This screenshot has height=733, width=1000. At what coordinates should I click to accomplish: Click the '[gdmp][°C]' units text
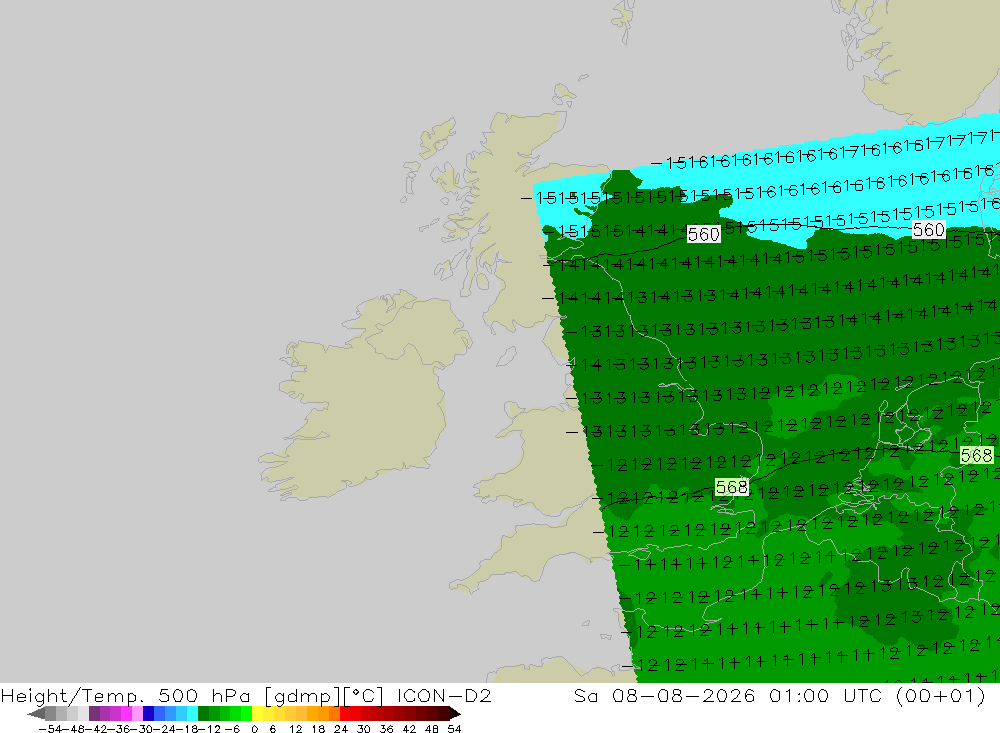click(324, 696)
